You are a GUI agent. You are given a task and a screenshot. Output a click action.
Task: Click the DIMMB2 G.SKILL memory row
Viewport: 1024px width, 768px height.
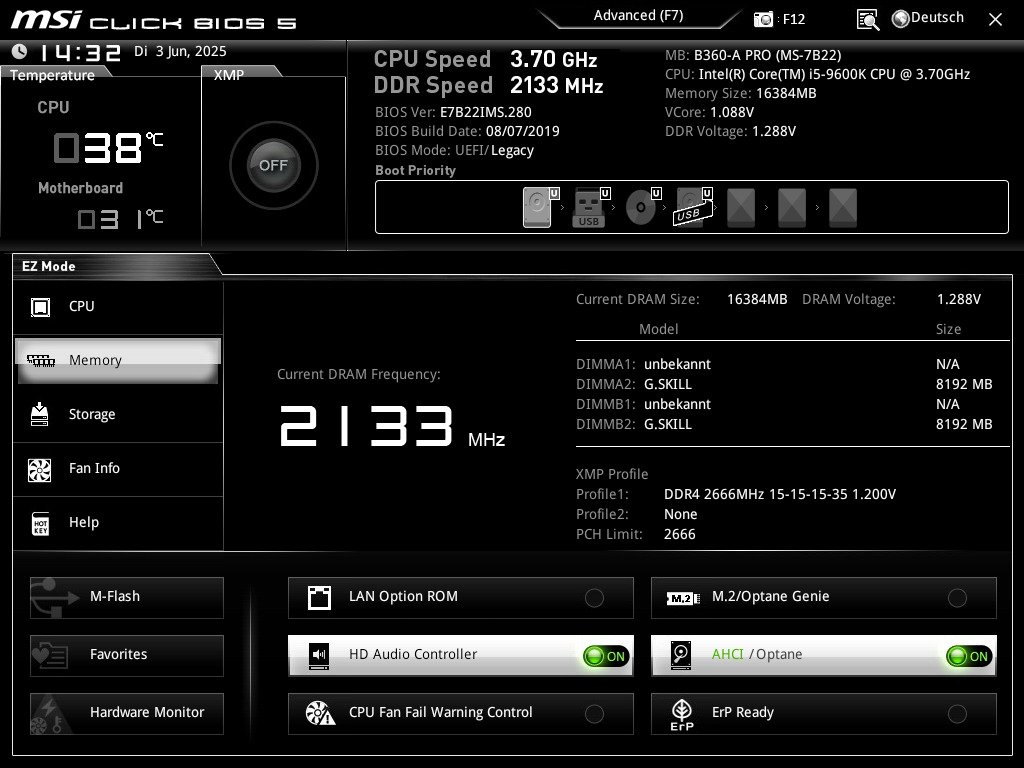point(784,424)
